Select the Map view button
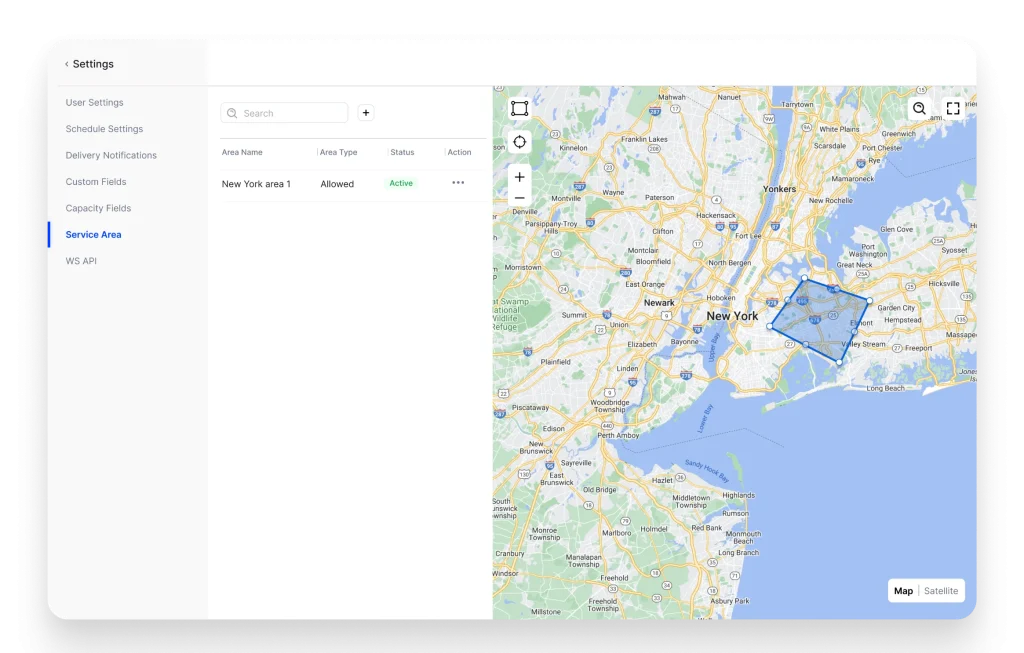Image resolution: width=1024 pixels, height=653 pixels. 903,590
